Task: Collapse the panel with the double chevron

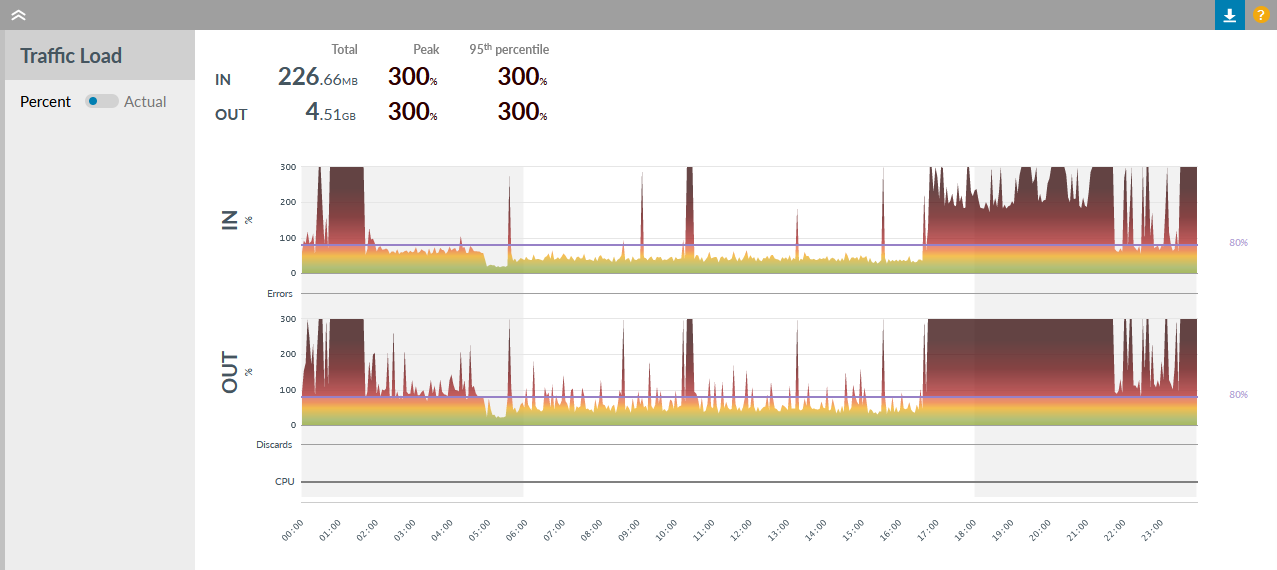Action: coord(18,15)
